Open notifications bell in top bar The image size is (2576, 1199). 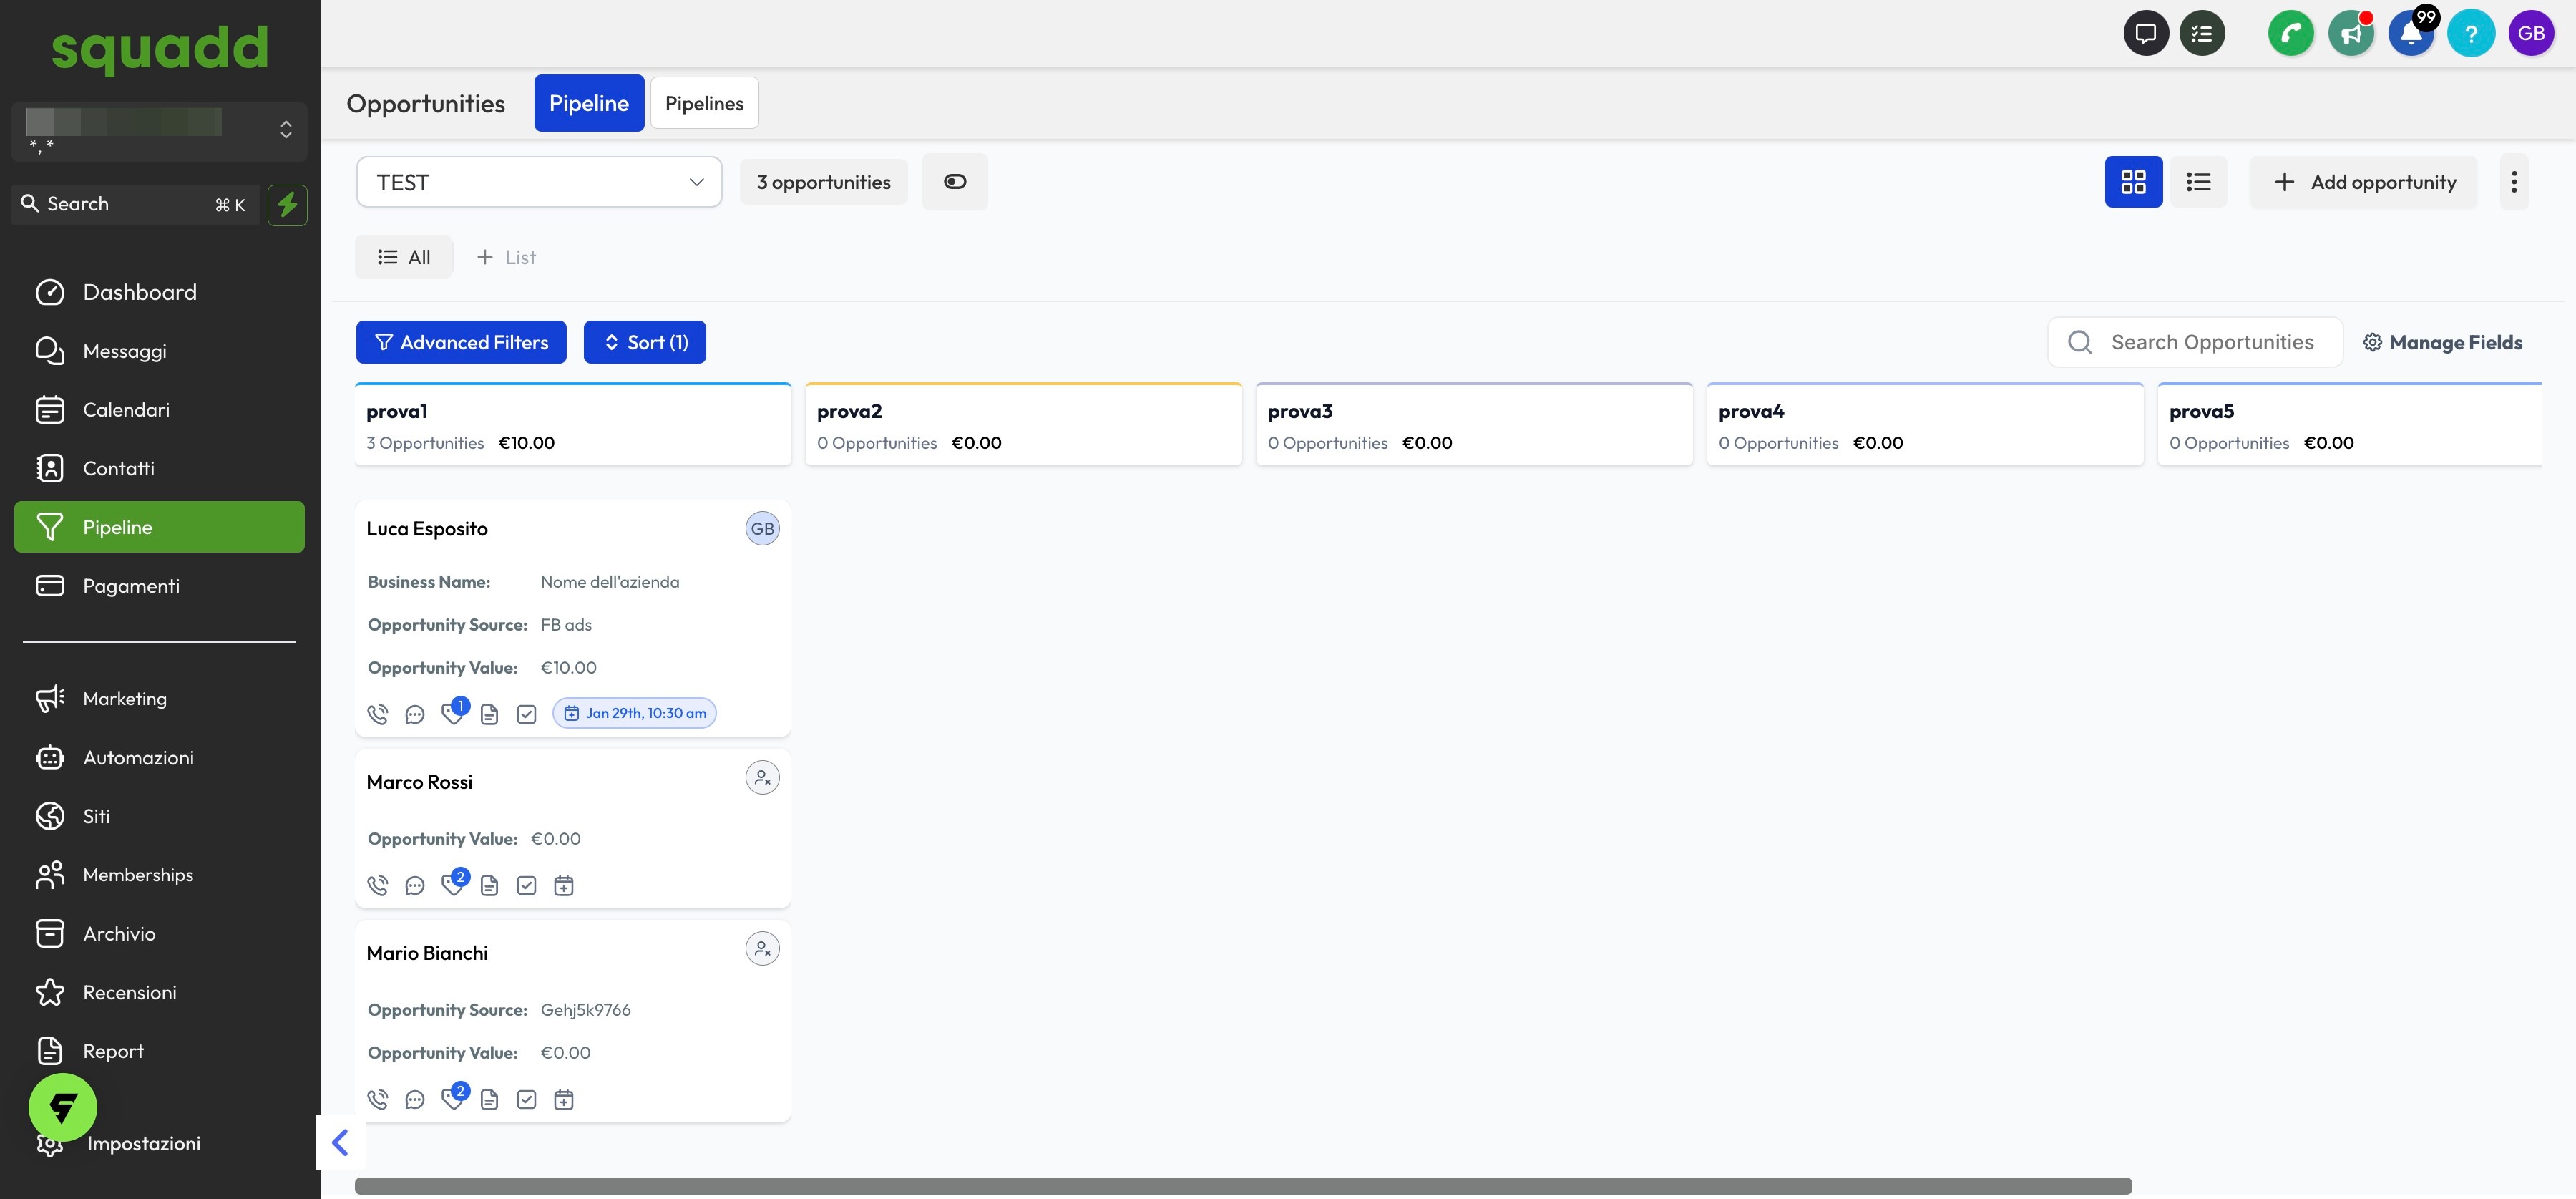pyautogui.click(x=2410, y=34)
